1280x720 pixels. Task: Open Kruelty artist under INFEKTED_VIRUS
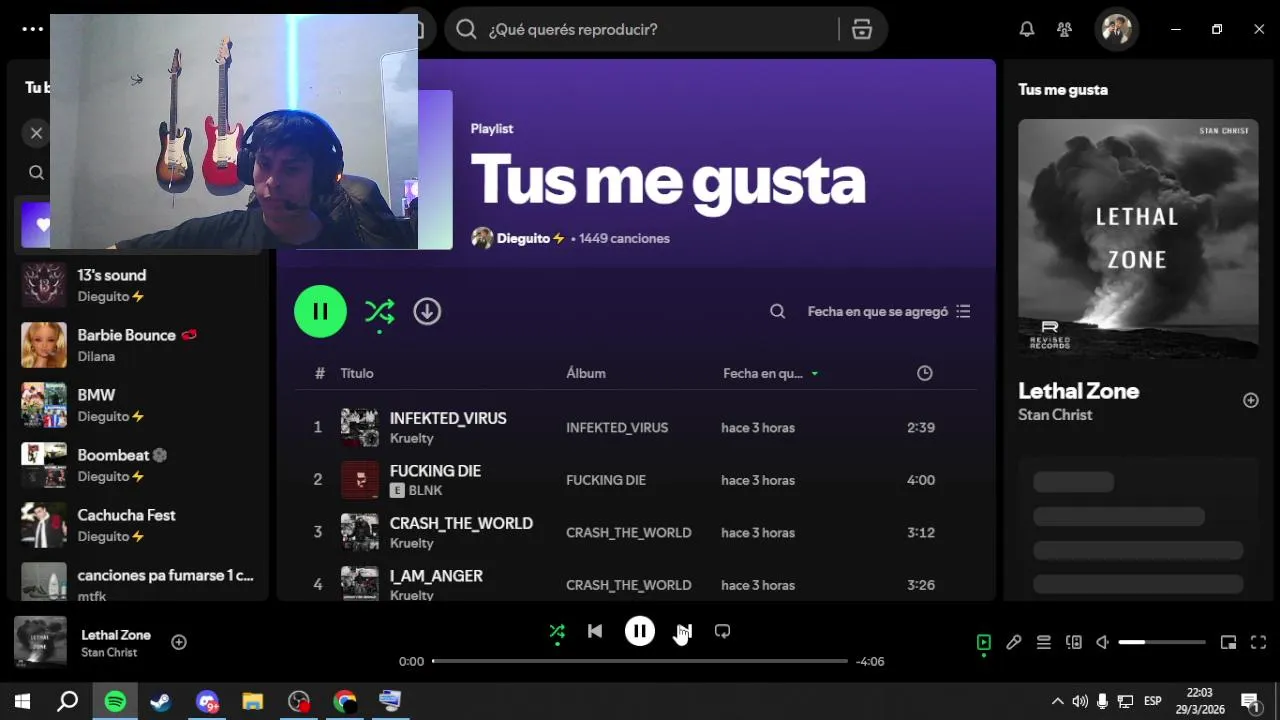(411, 438)
